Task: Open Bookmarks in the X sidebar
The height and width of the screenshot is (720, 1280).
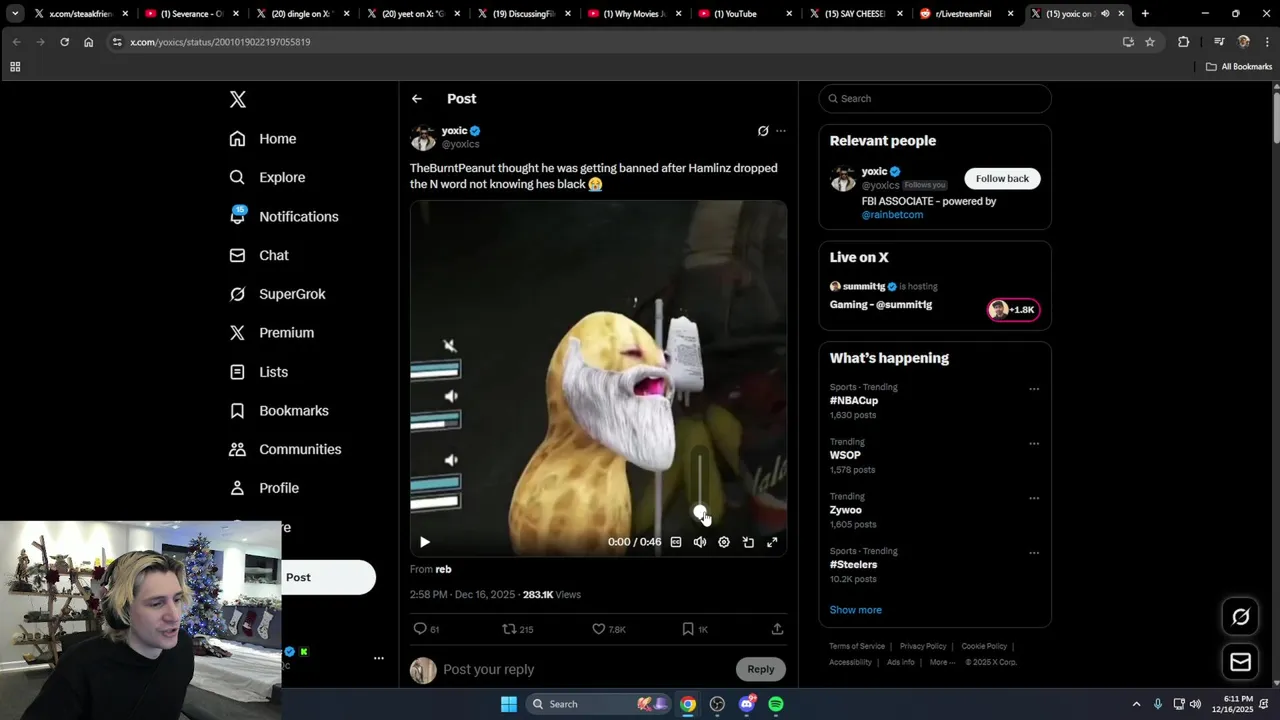Action: pos(279,411)
